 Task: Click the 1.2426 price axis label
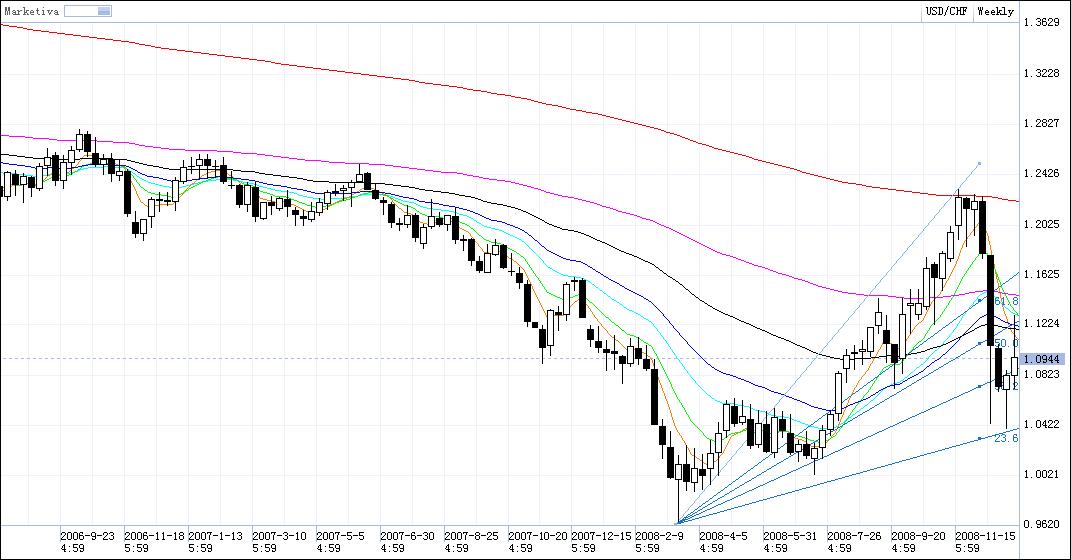point(1042,173)
